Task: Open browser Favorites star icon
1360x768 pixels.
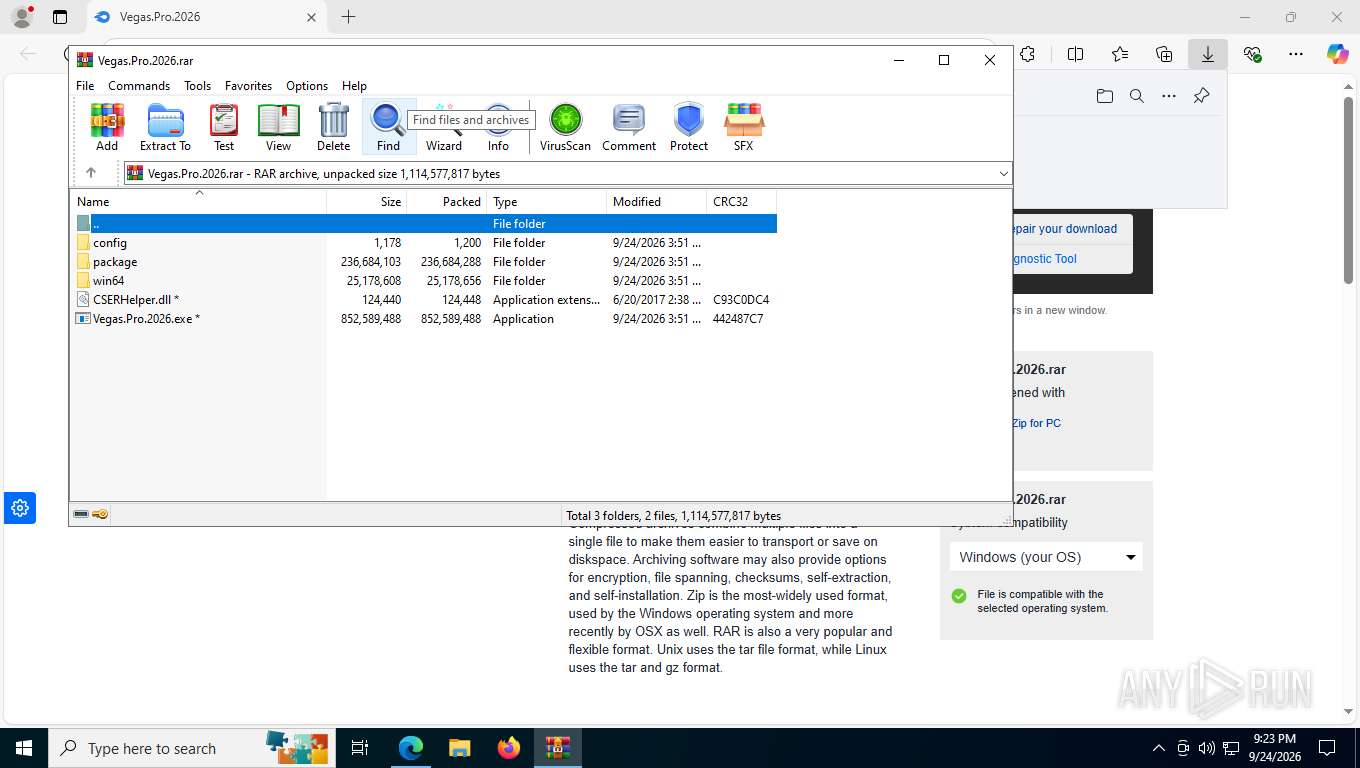Action: [1120, 54]
